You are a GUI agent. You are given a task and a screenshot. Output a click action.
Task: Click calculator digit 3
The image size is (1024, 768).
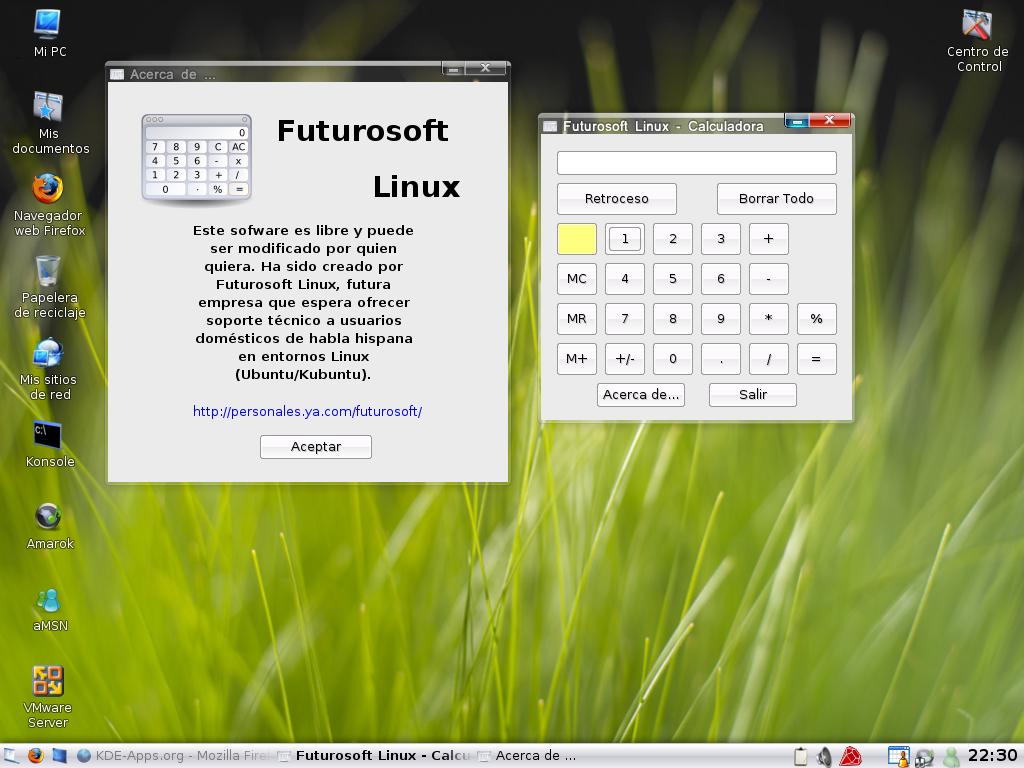click(x=721, y=239)
